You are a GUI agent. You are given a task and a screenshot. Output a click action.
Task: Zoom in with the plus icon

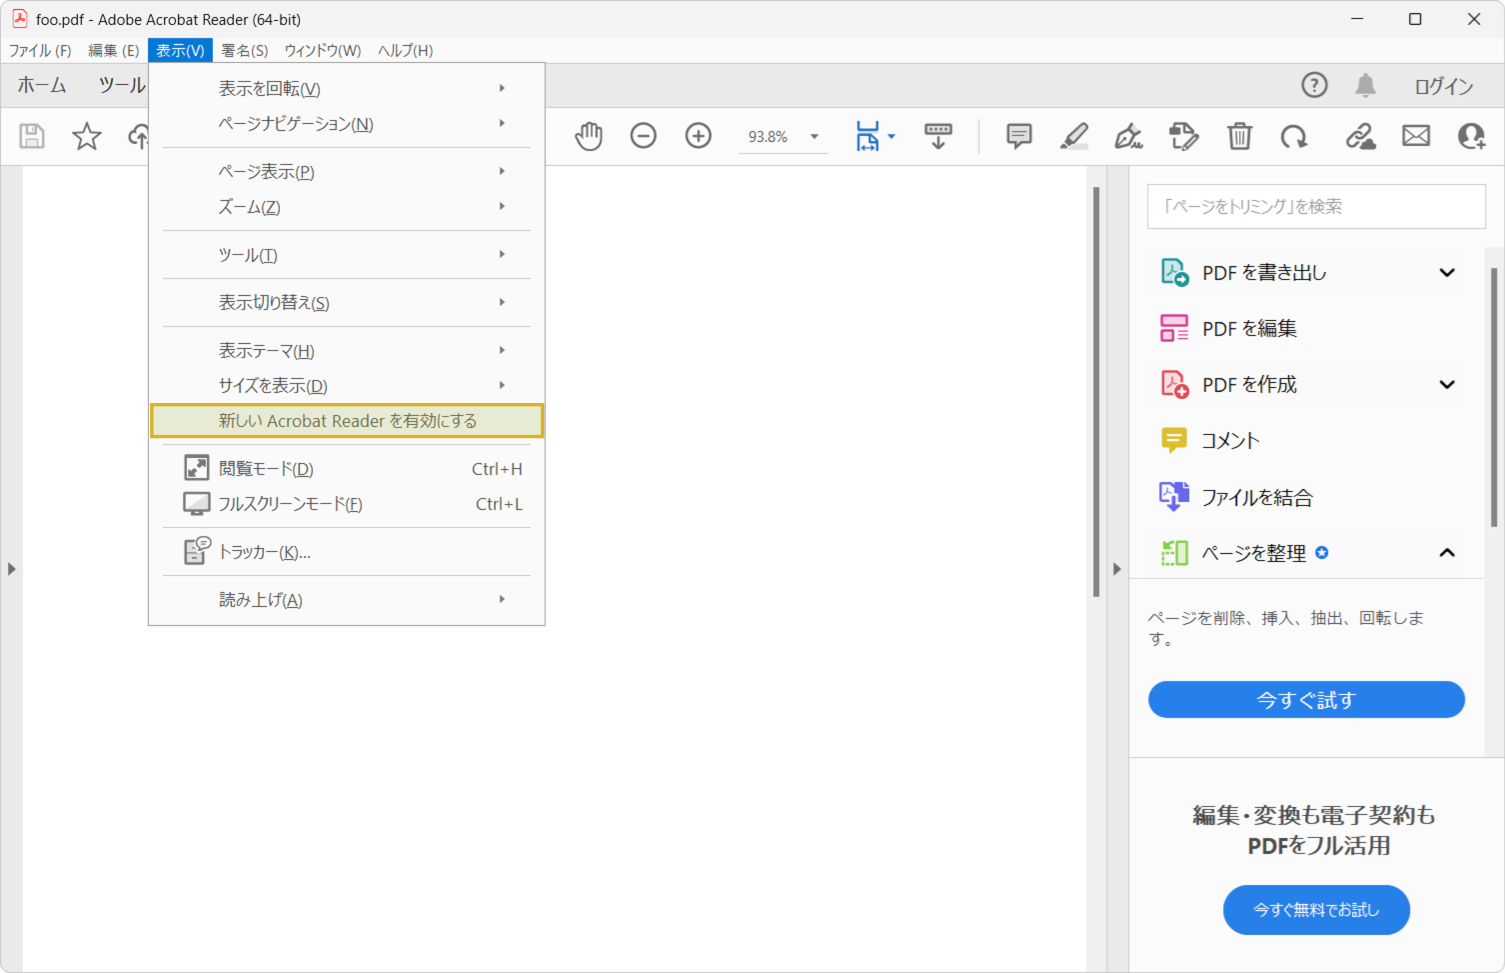[x=698, y=136]
